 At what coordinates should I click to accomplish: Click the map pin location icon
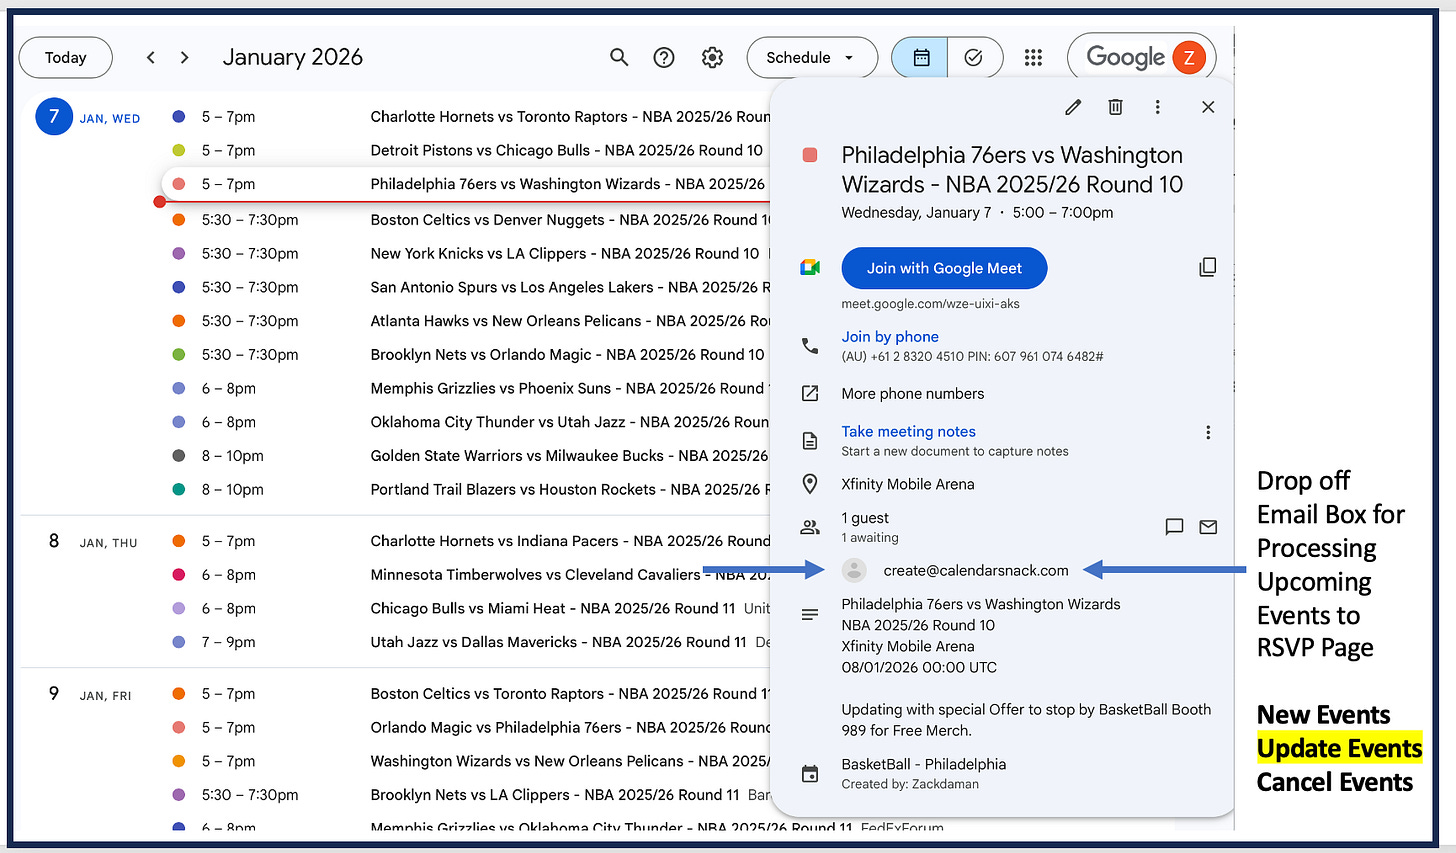coord(810,484)
